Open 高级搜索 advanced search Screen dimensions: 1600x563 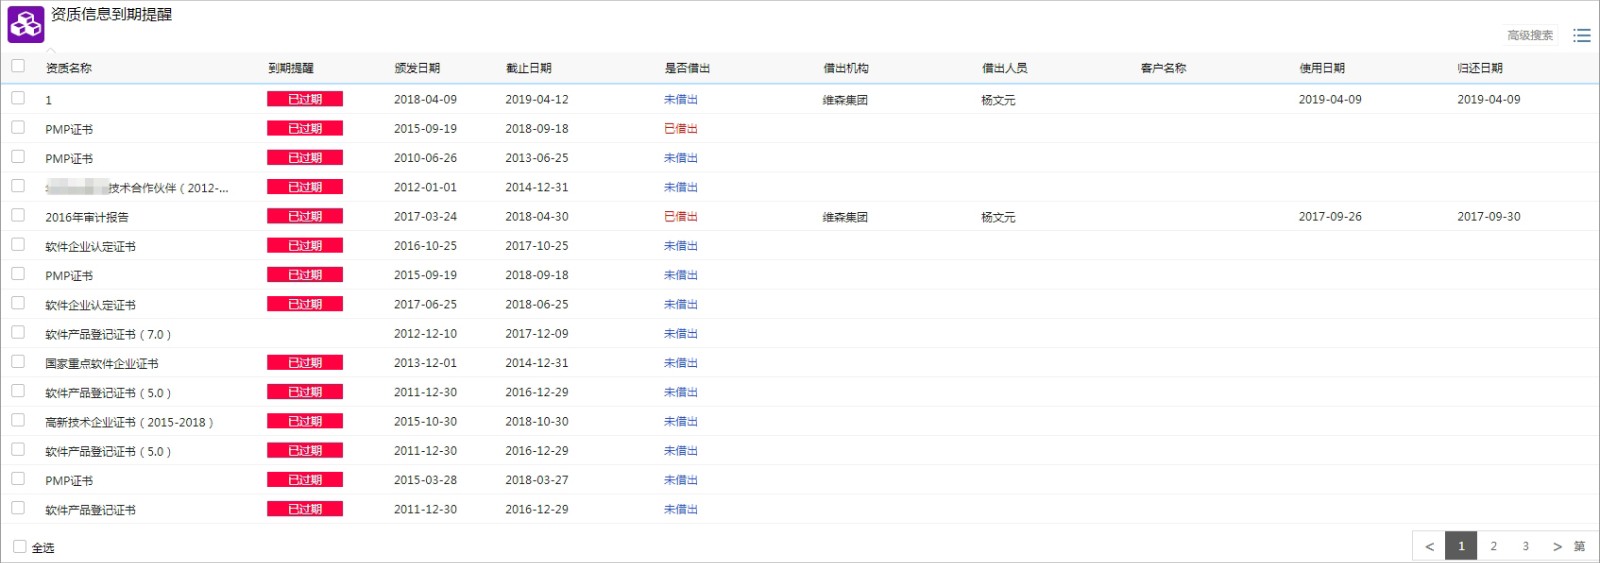(1530, 35)
